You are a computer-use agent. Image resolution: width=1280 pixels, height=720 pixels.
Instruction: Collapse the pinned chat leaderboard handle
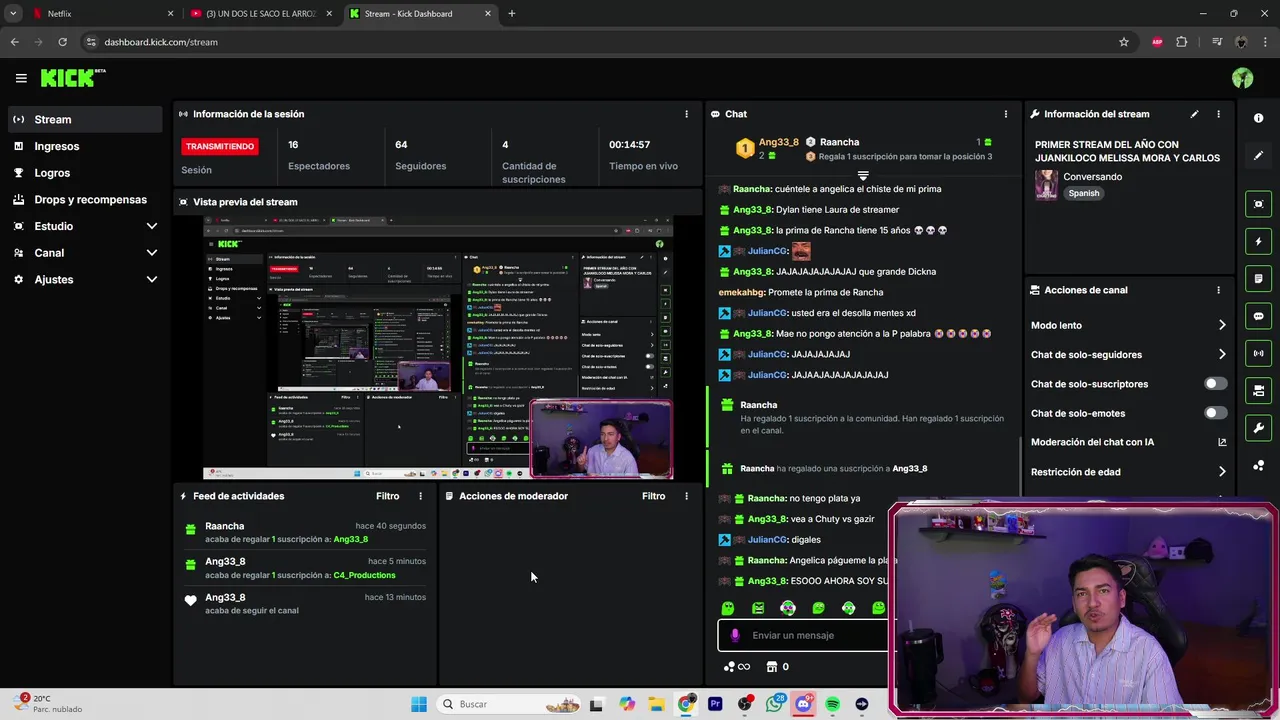863,176
